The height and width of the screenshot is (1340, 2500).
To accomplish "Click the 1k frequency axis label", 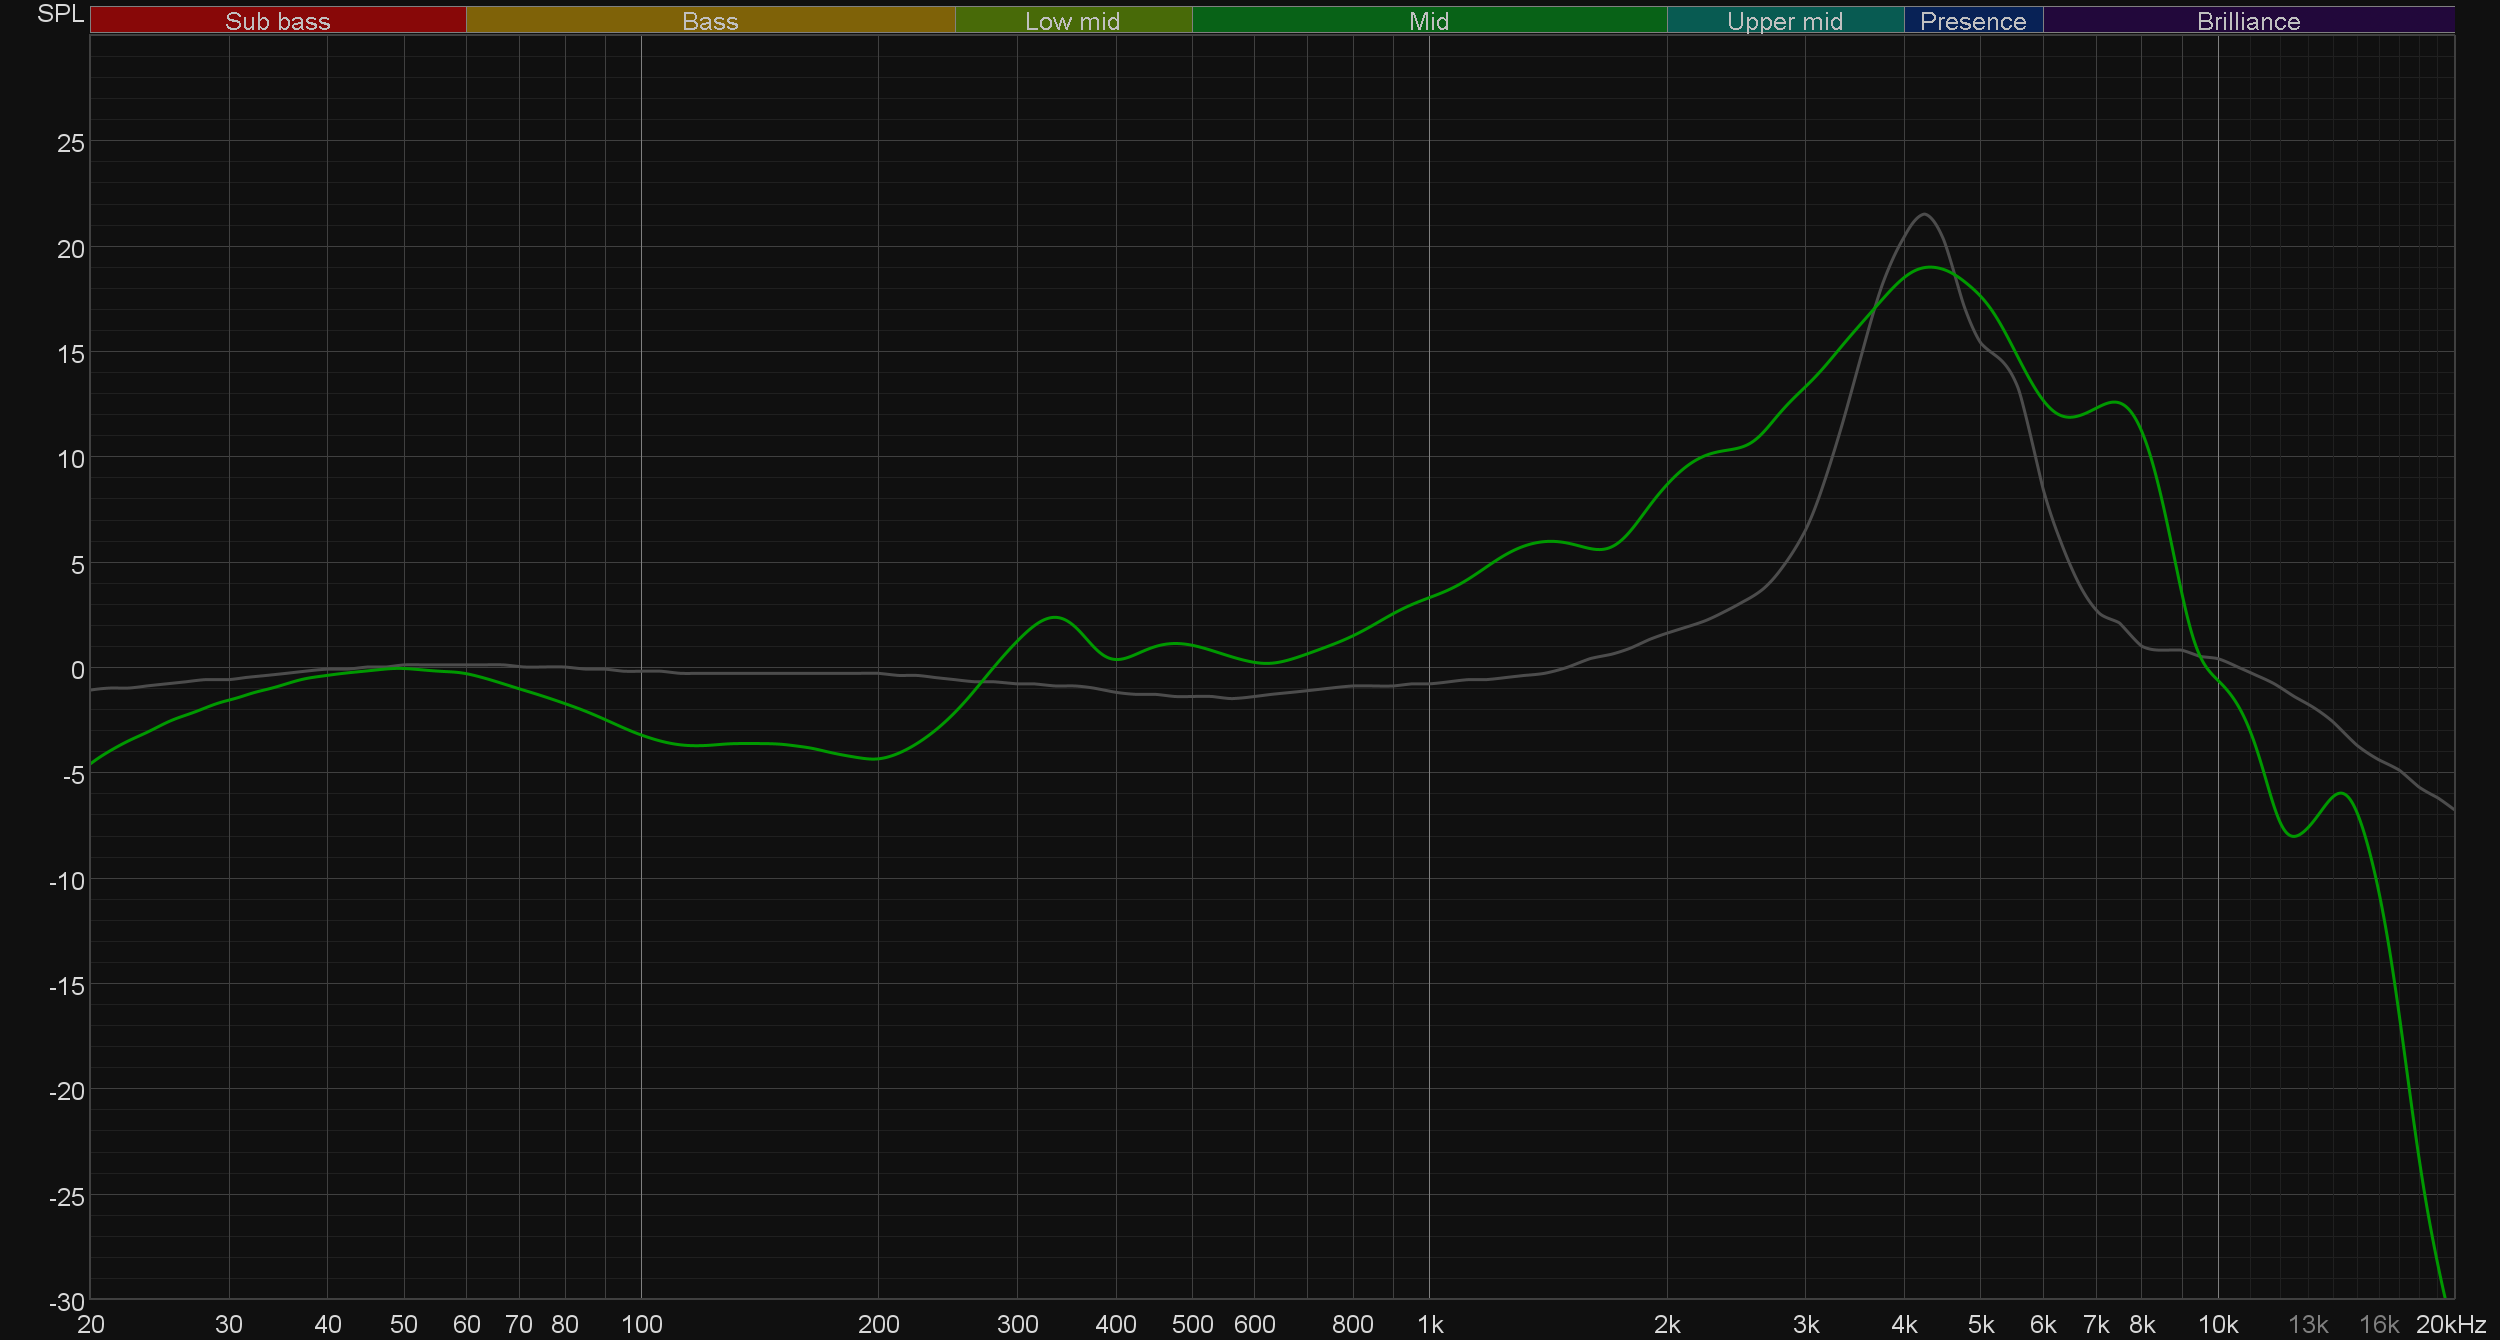I will (1430, 1325).
